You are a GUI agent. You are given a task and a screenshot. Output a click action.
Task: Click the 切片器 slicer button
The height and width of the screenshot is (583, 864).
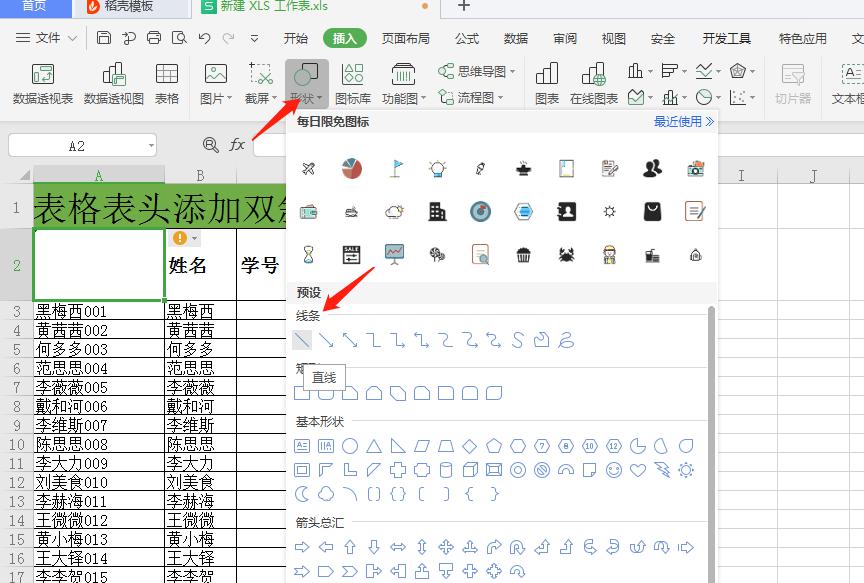793,83
